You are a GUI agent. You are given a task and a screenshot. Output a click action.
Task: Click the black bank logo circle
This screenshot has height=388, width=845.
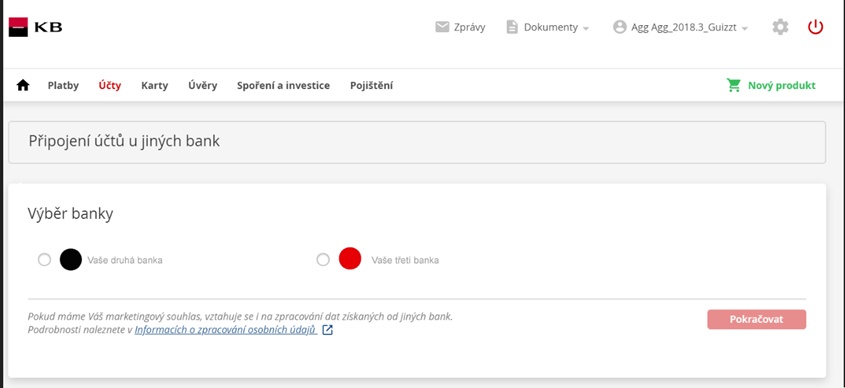[71, 259]
